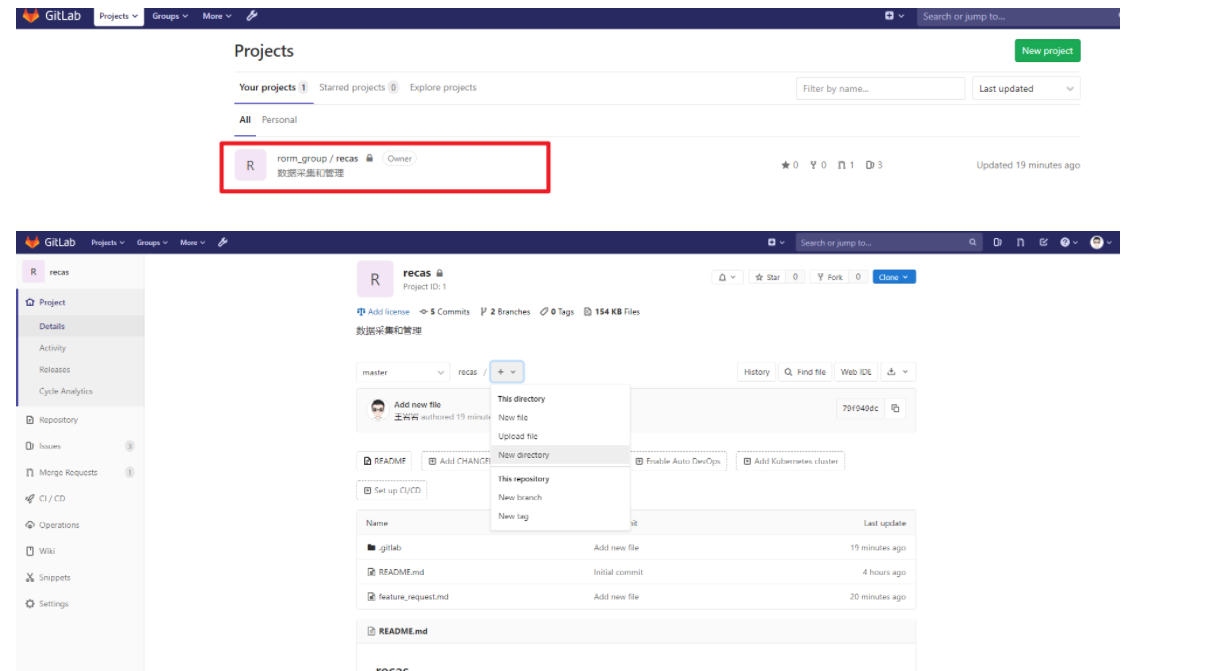The image size is (1224, 671).
Task: Click the Find file button
Action: pos(805,372)
